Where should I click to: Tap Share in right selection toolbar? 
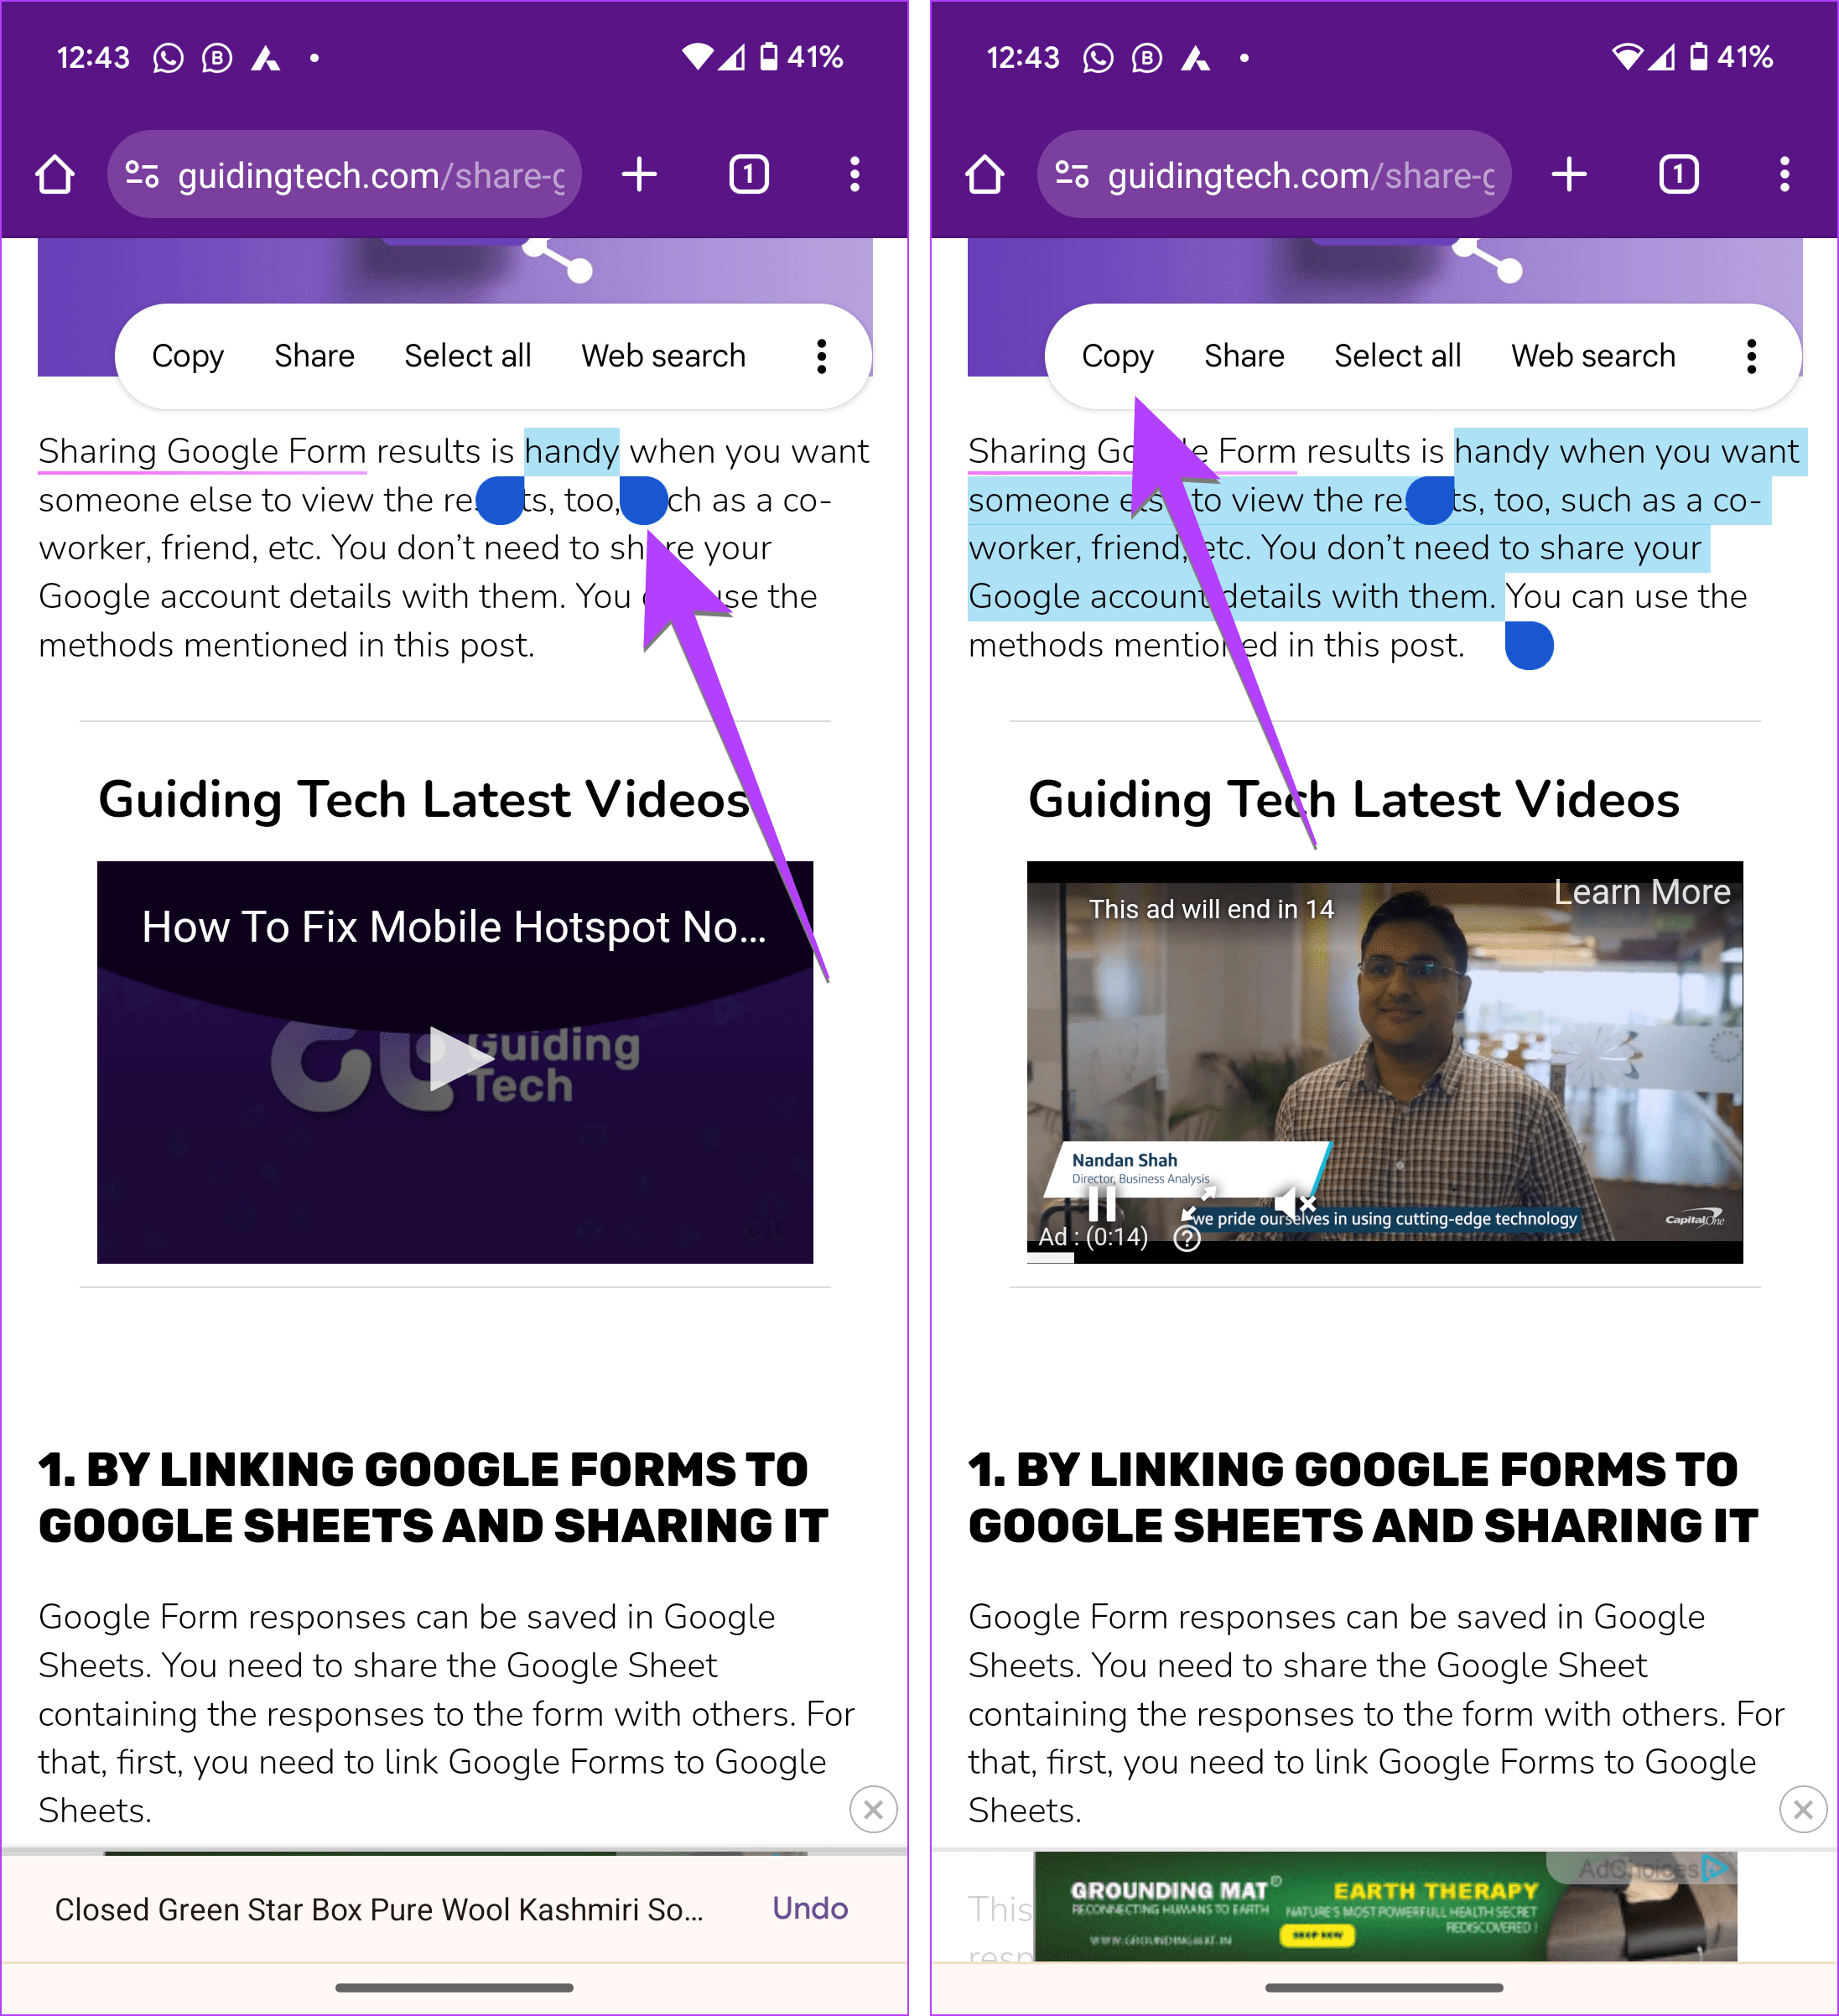coord(1244,356)
